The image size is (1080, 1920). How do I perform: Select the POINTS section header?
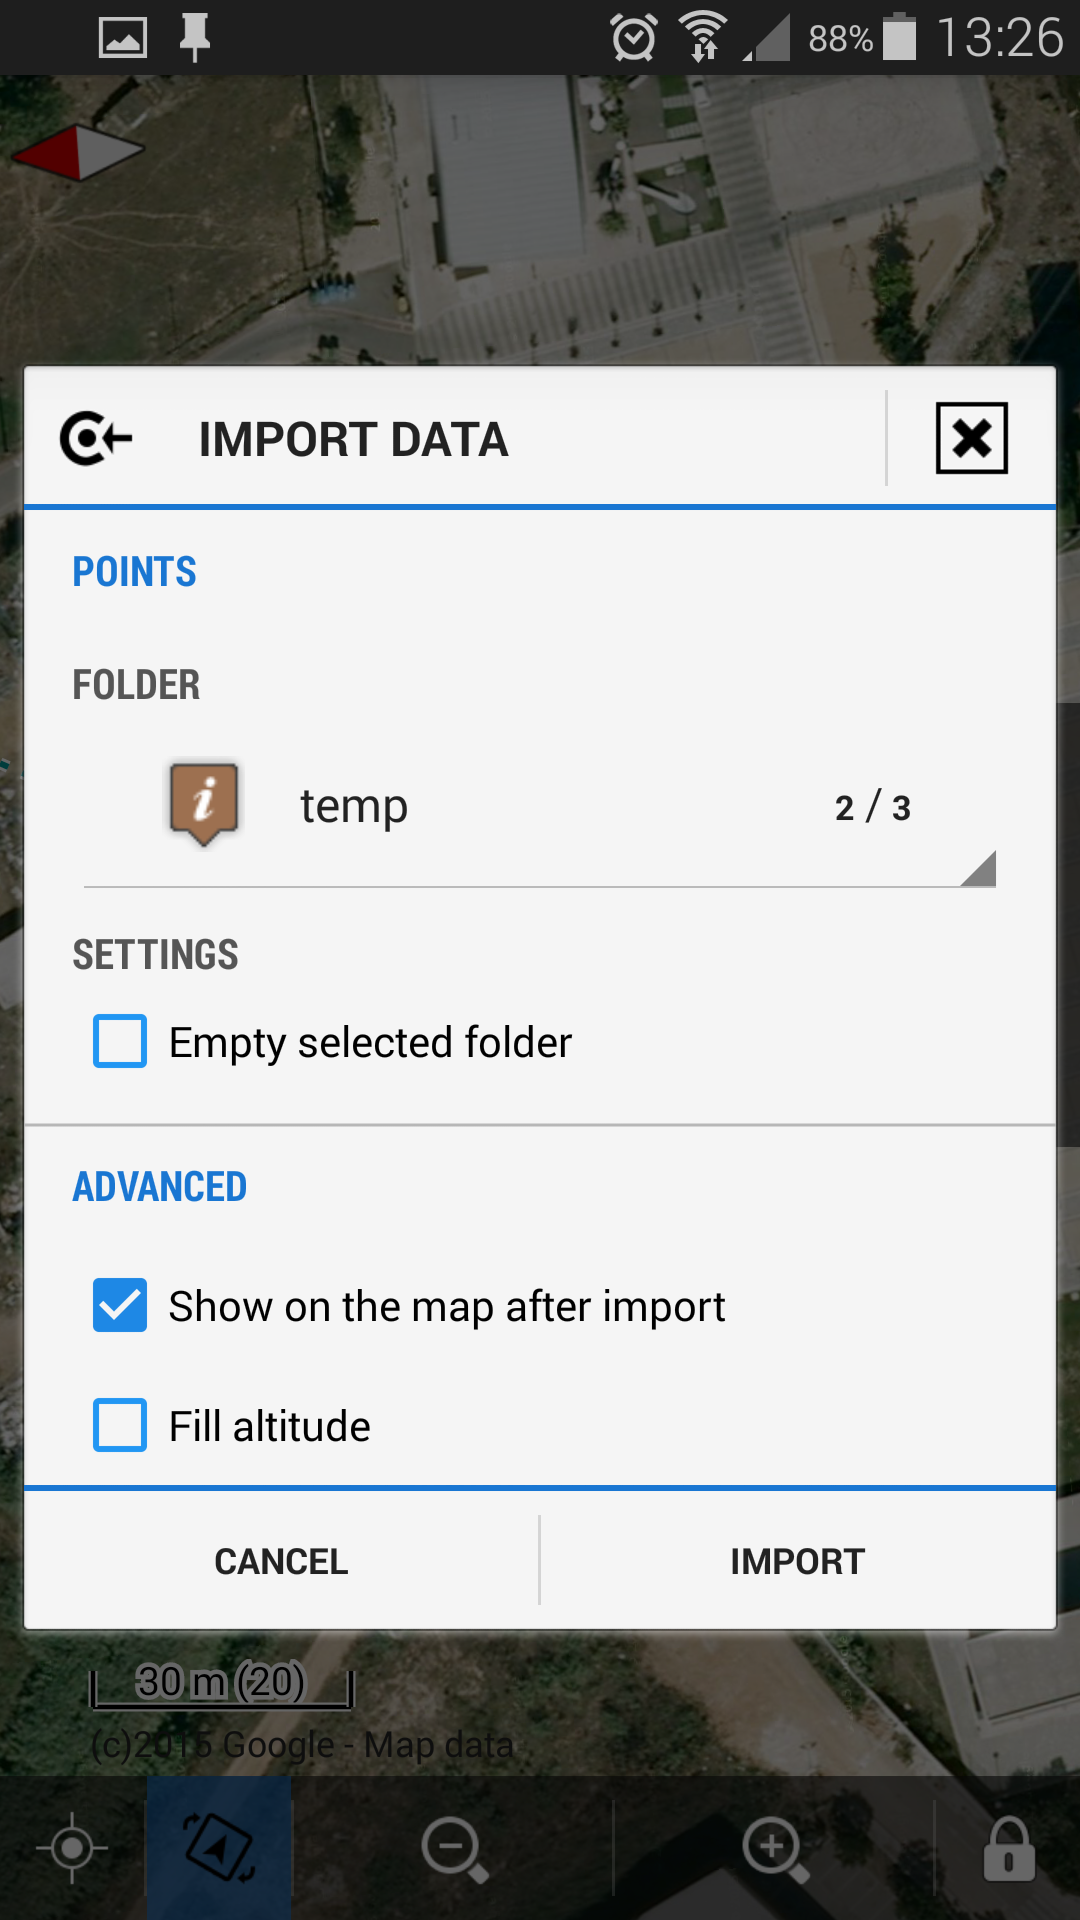[x=135, y=572]
